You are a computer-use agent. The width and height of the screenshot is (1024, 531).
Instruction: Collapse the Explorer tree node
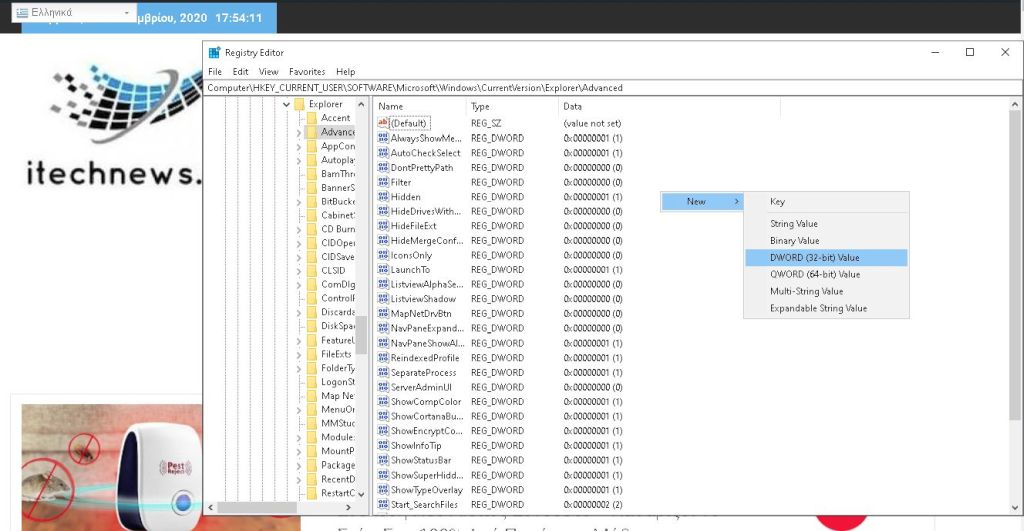point(286,105)
